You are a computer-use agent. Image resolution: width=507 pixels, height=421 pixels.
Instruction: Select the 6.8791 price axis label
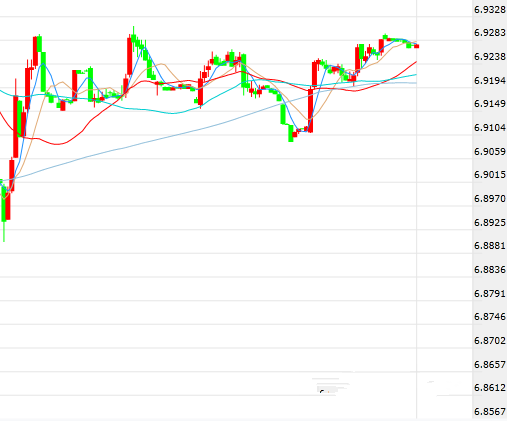coord(490,293)
